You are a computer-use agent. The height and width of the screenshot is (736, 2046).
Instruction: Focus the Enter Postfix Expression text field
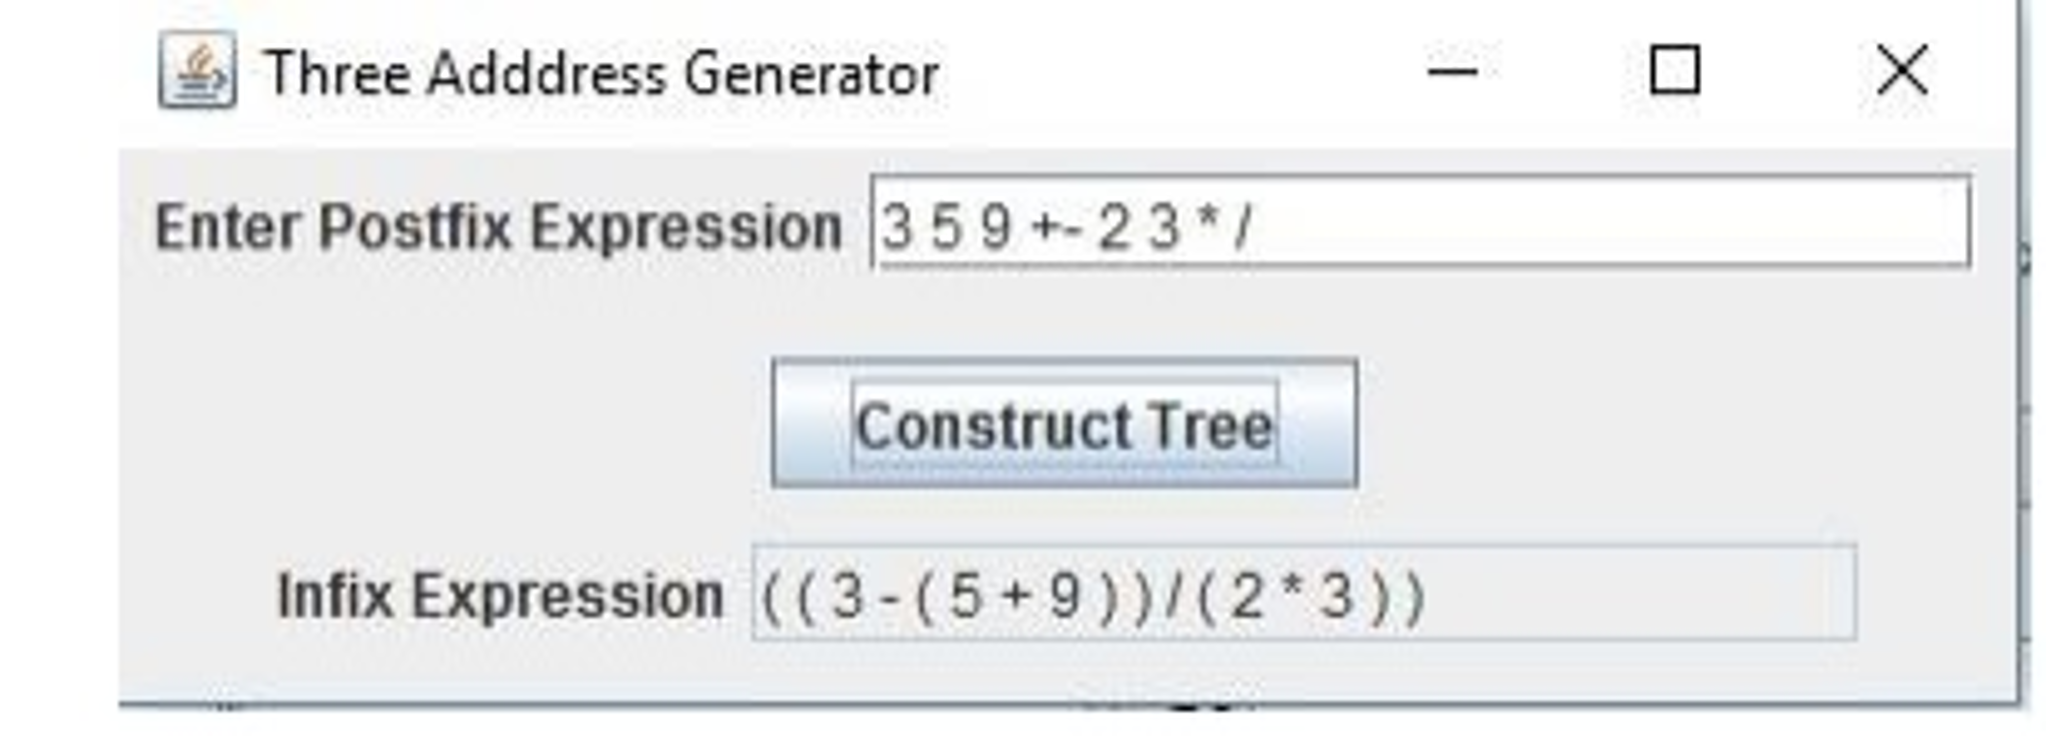click(1420, 223)
